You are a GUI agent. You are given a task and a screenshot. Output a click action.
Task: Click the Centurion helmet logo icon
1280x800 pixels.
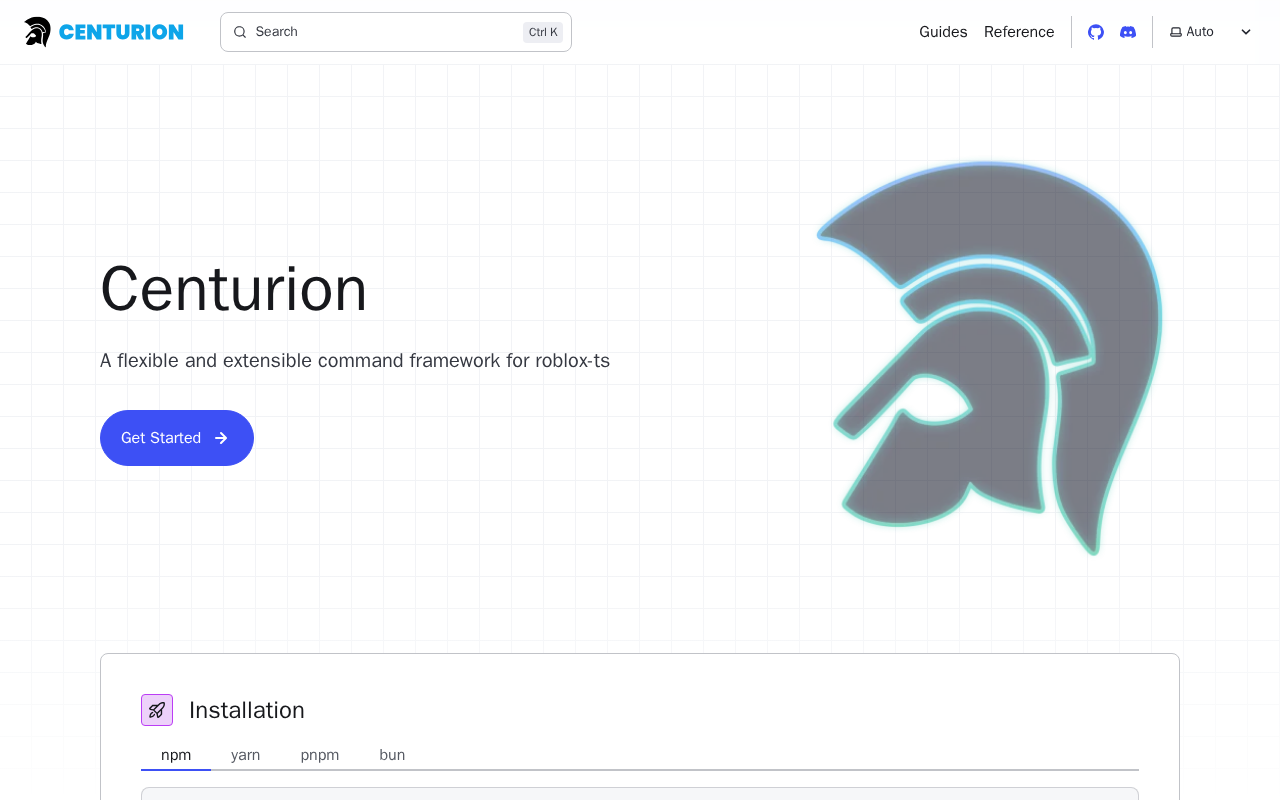pos(38,32)
